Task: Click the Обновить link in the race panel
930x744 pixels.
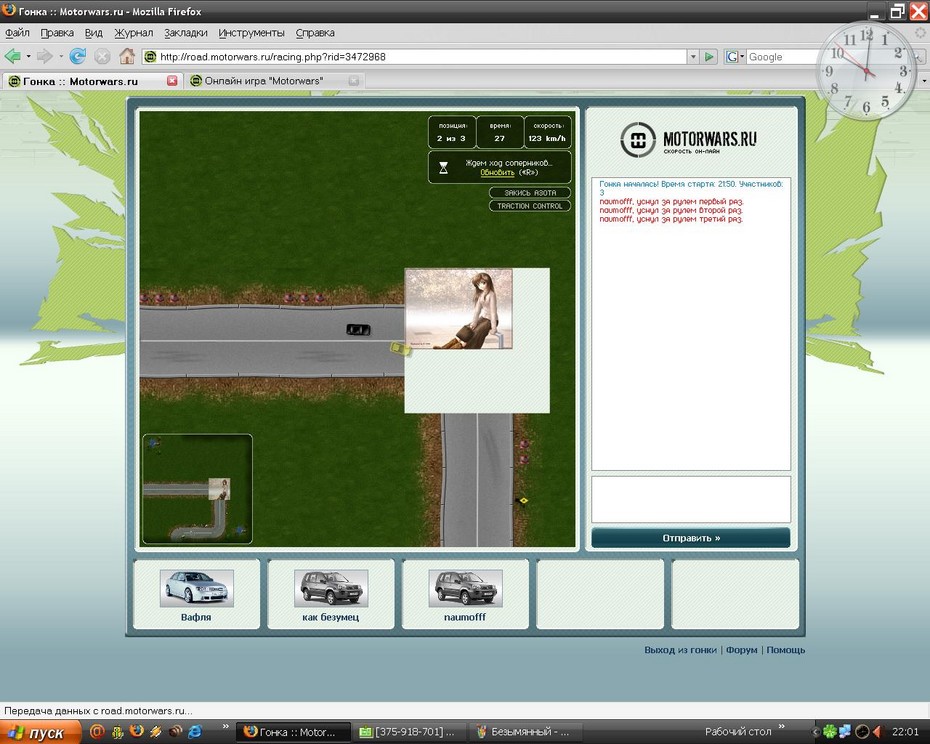Action: 497,173
